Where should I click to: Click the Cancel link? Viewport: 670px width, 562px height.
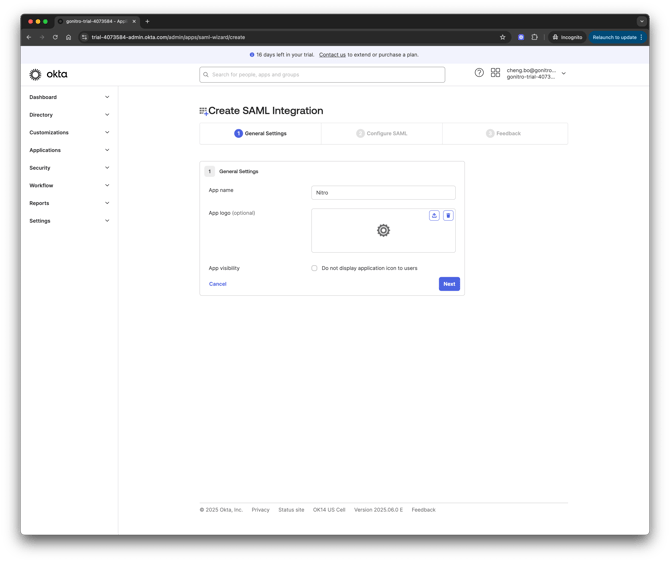[x=217, y=284]
